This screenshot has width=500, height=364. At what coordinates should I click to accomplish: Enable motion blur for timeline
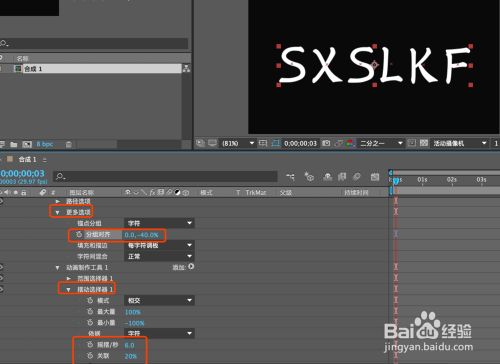[x=357, y=177]
